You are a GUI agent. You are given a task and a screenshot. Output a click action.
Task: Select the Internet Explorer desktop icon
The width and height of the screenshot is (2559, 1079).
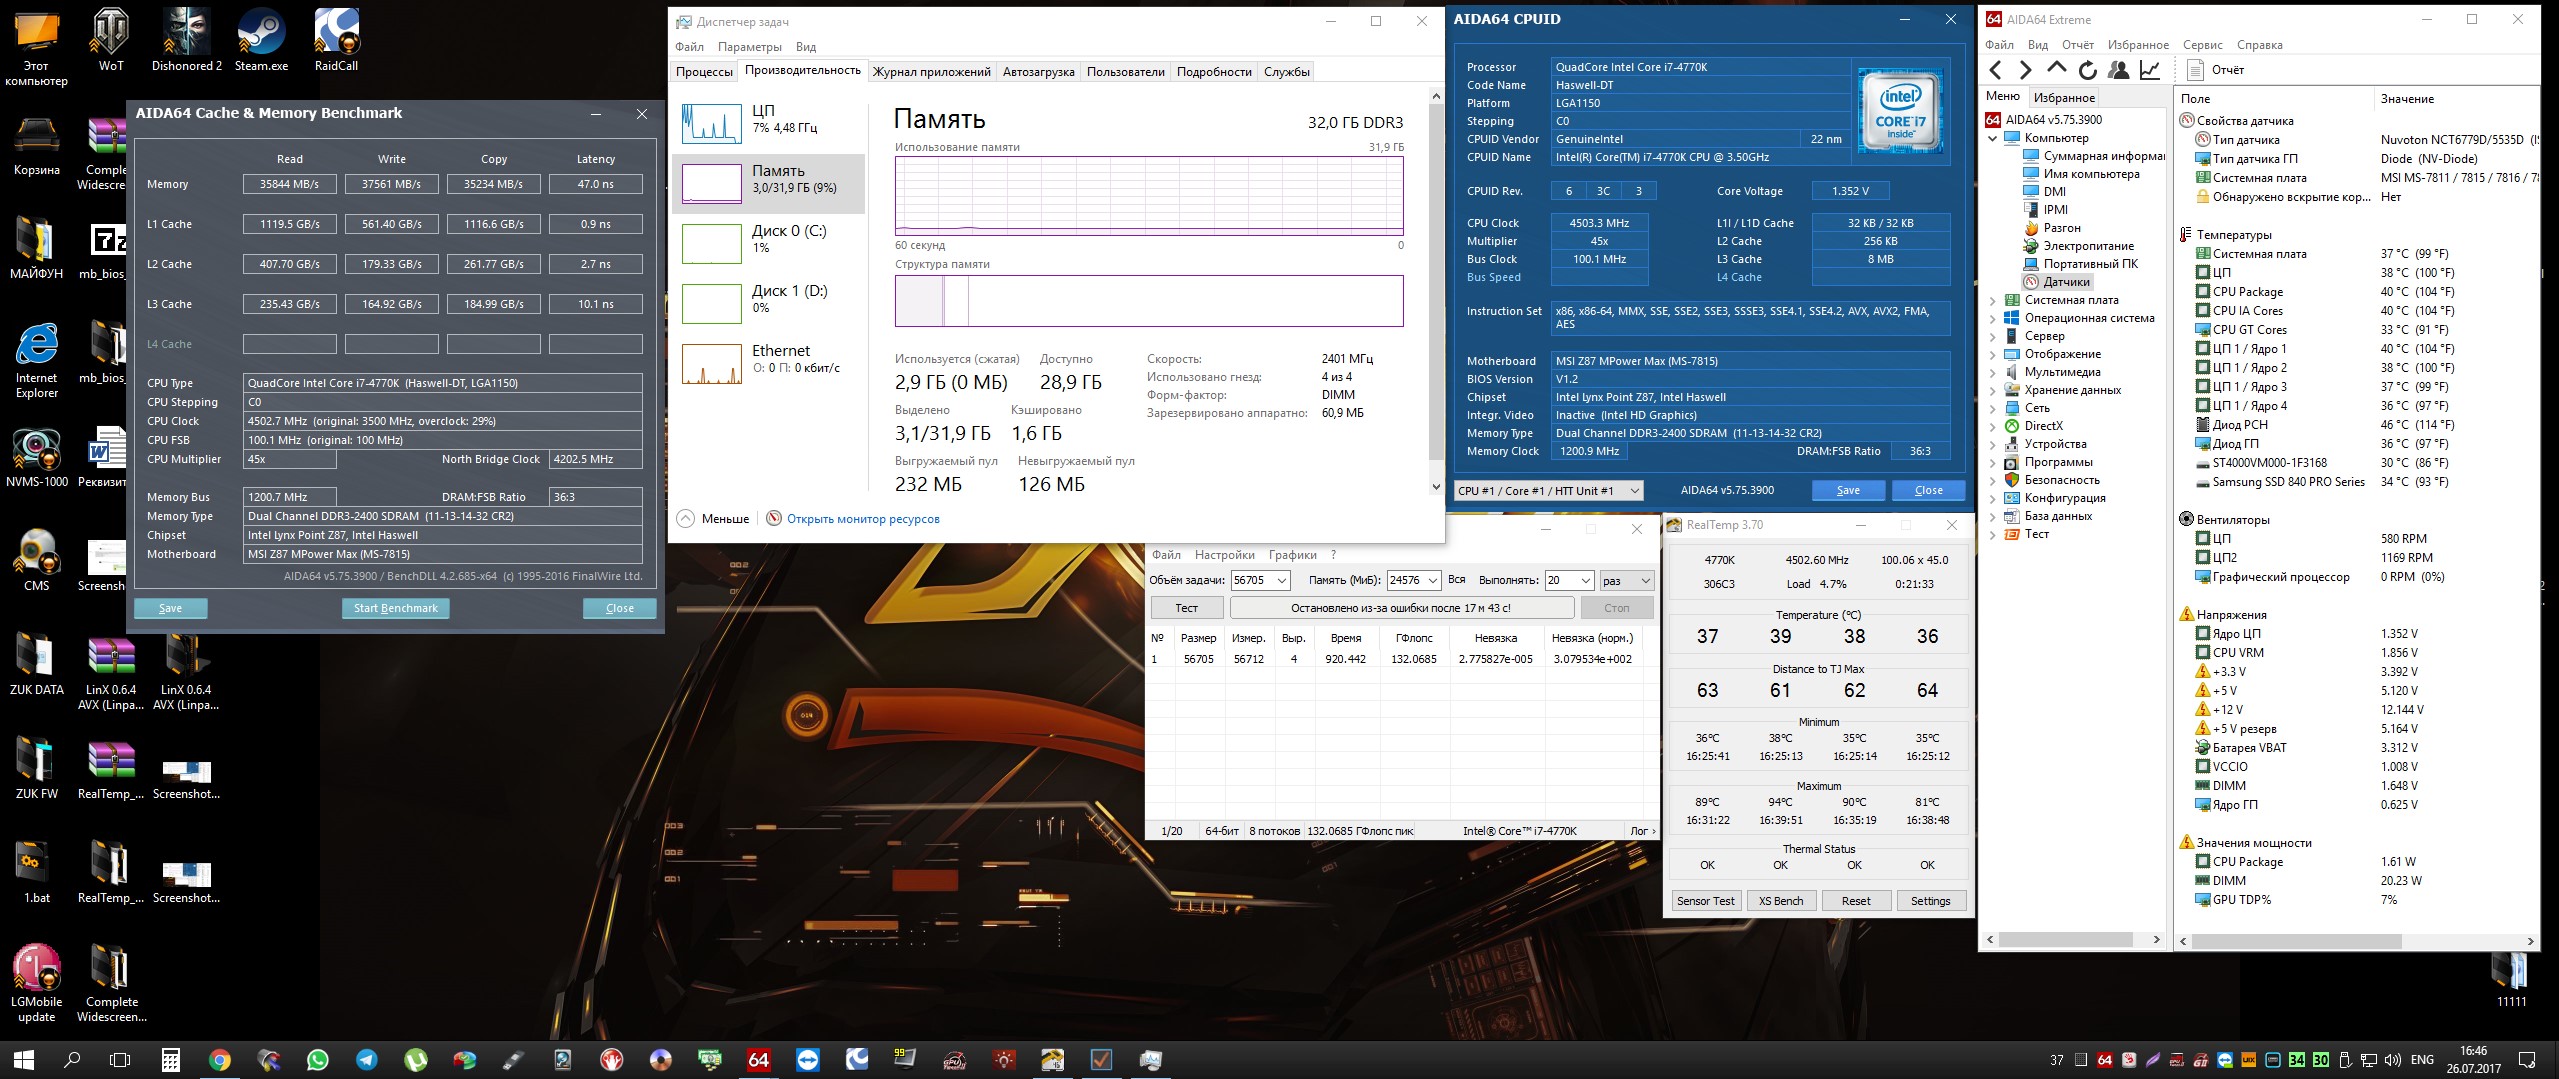coord(36,360)
